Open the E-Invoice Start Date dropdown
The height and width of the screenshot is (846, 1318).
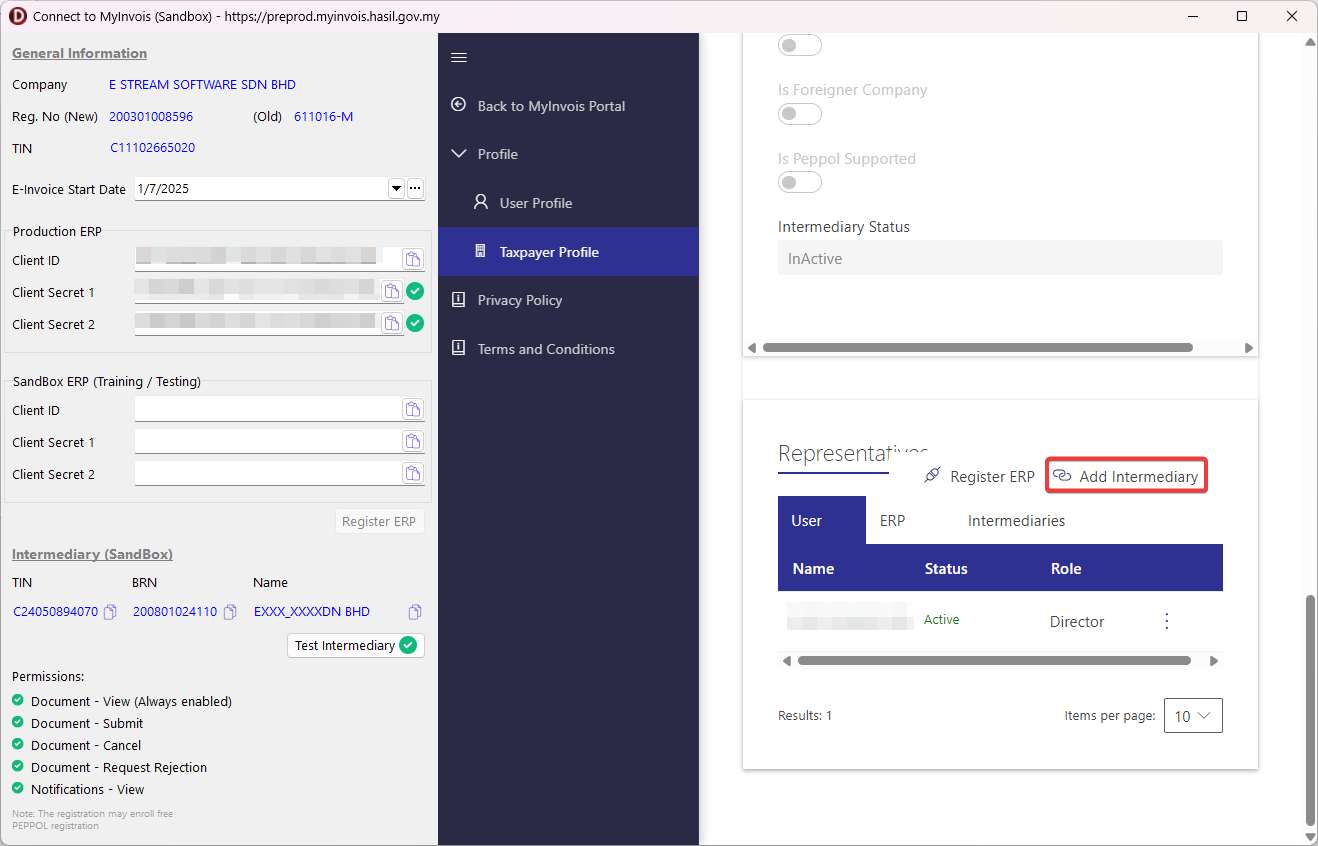click(396, 189)
